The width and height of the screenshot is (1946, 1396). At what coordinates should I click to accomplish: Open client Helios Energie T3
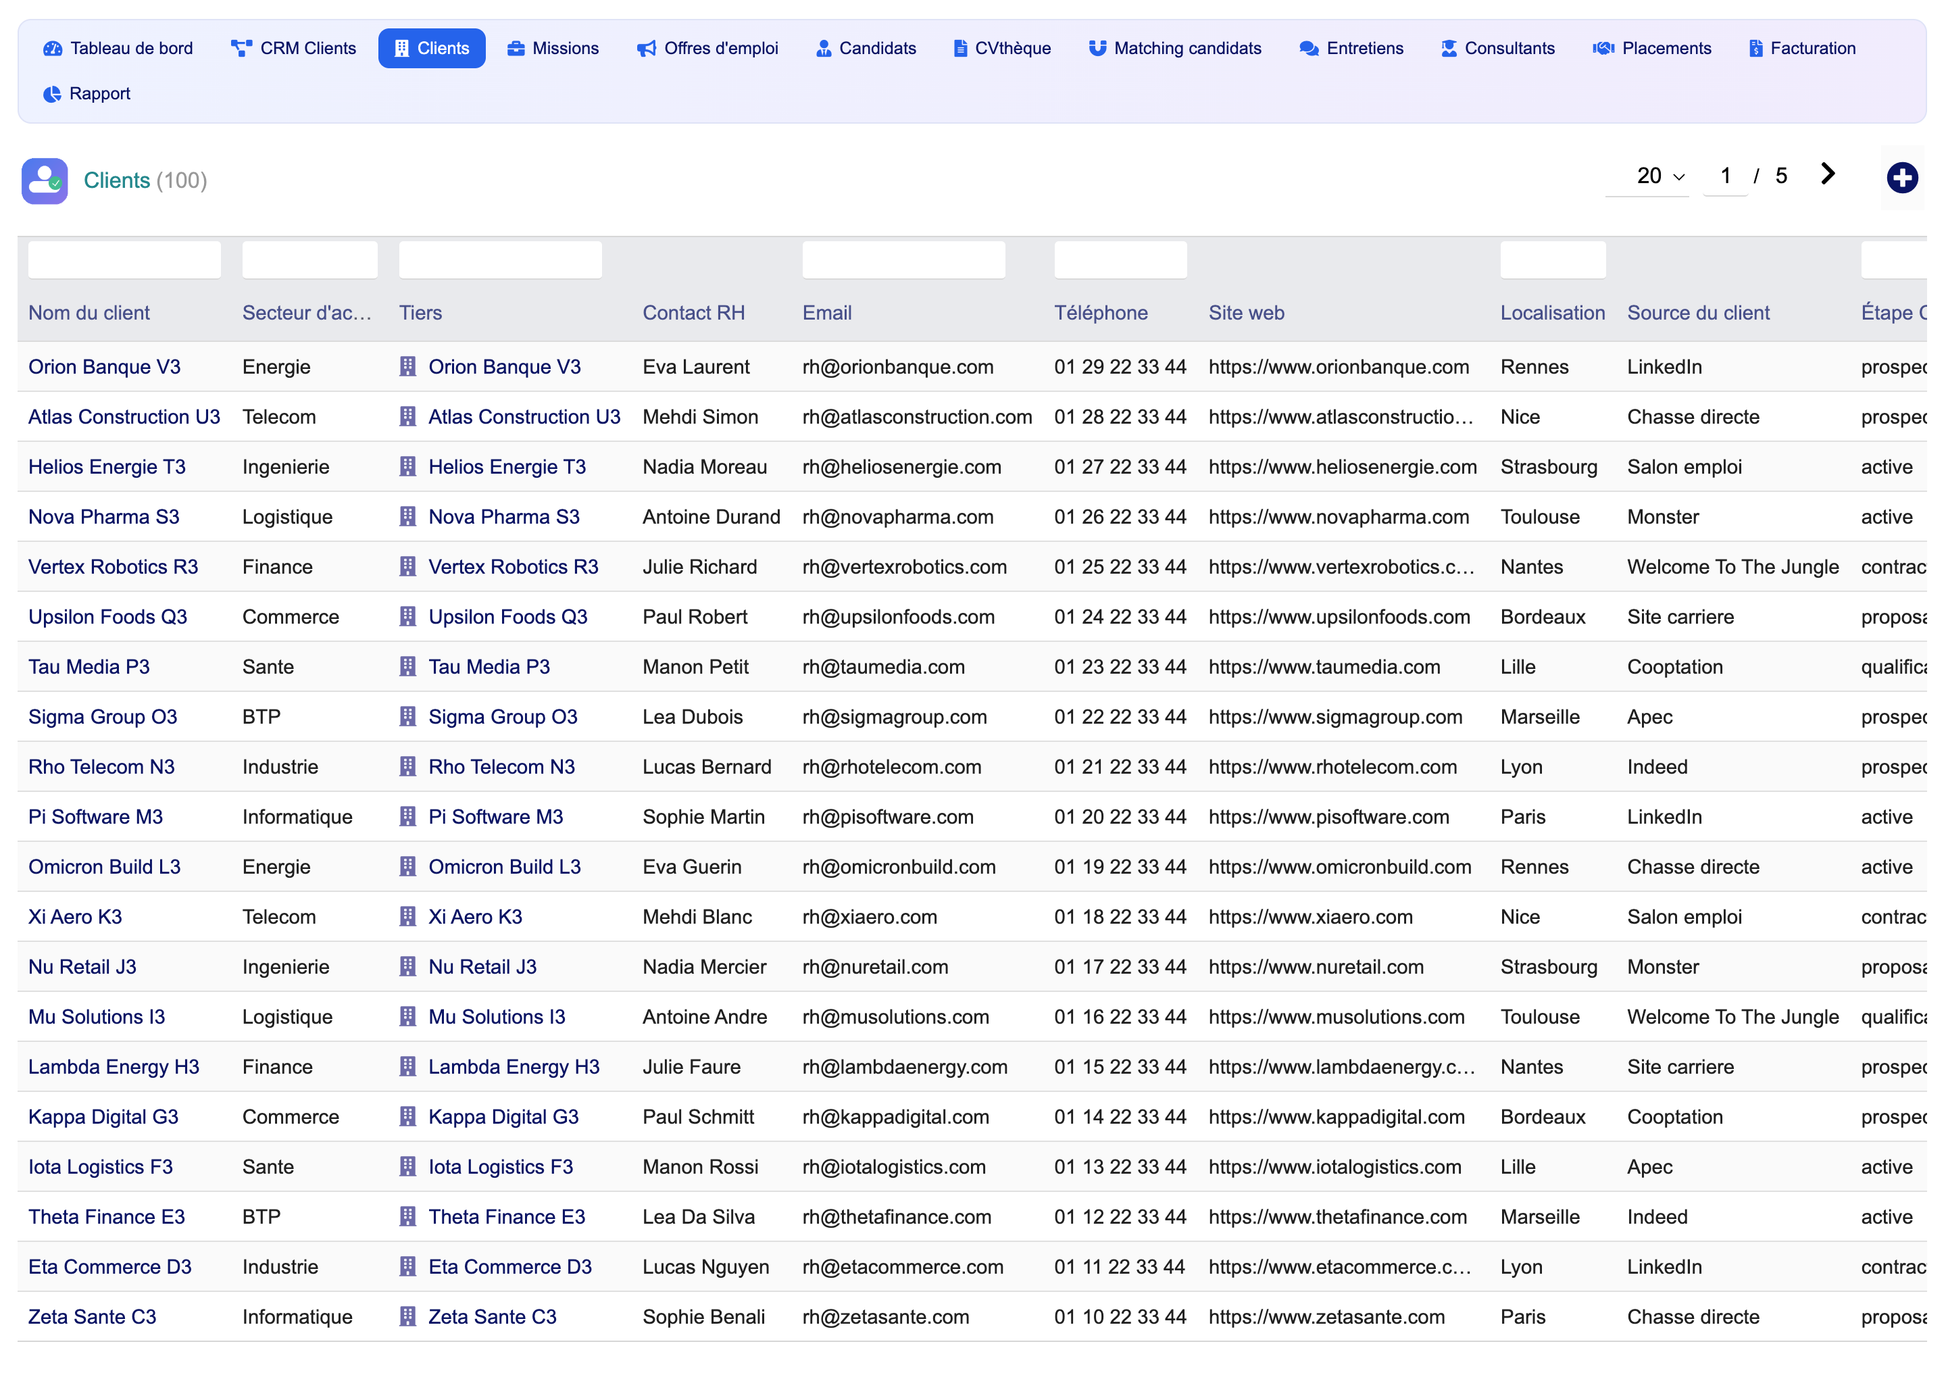[x=107, y=467]
